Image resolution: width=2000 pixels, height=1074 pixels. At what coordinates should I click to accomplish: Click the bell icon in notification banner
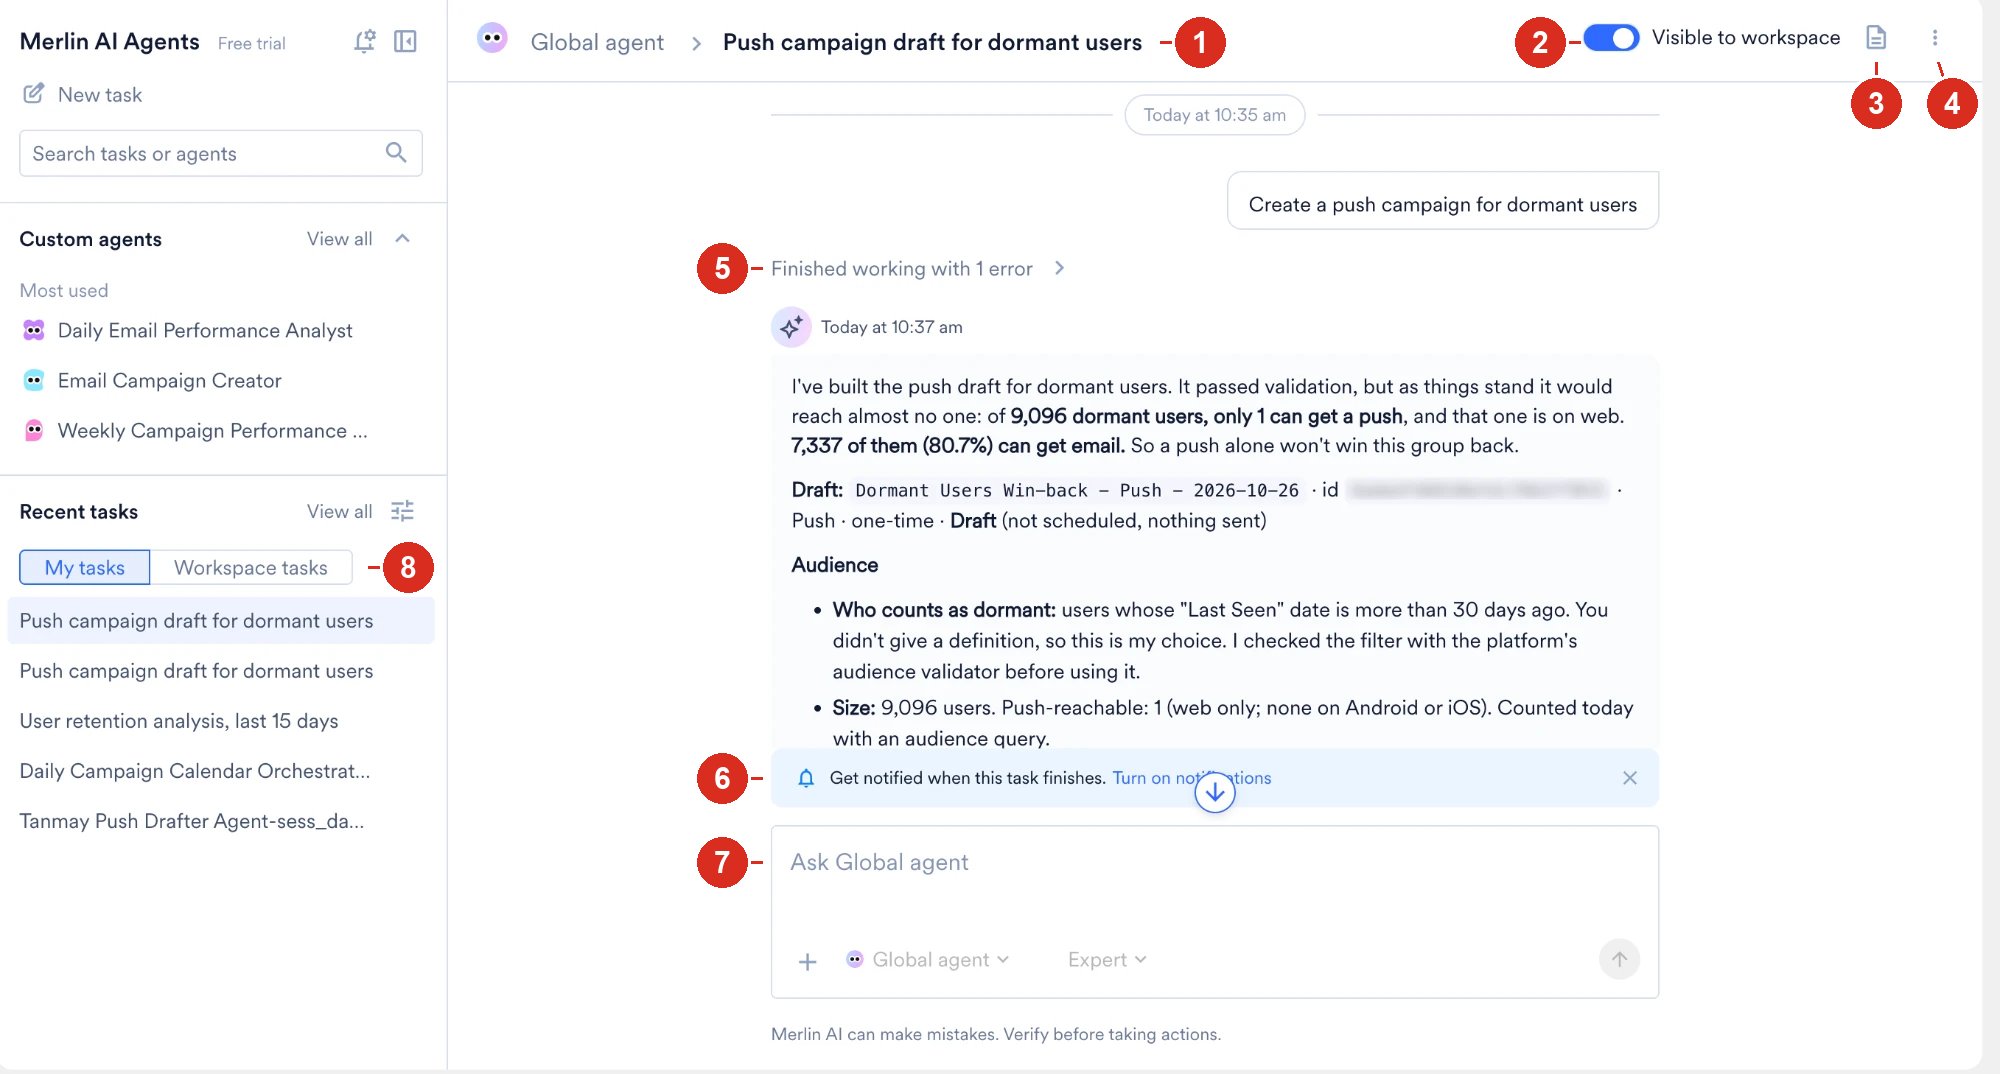(806, 778)
